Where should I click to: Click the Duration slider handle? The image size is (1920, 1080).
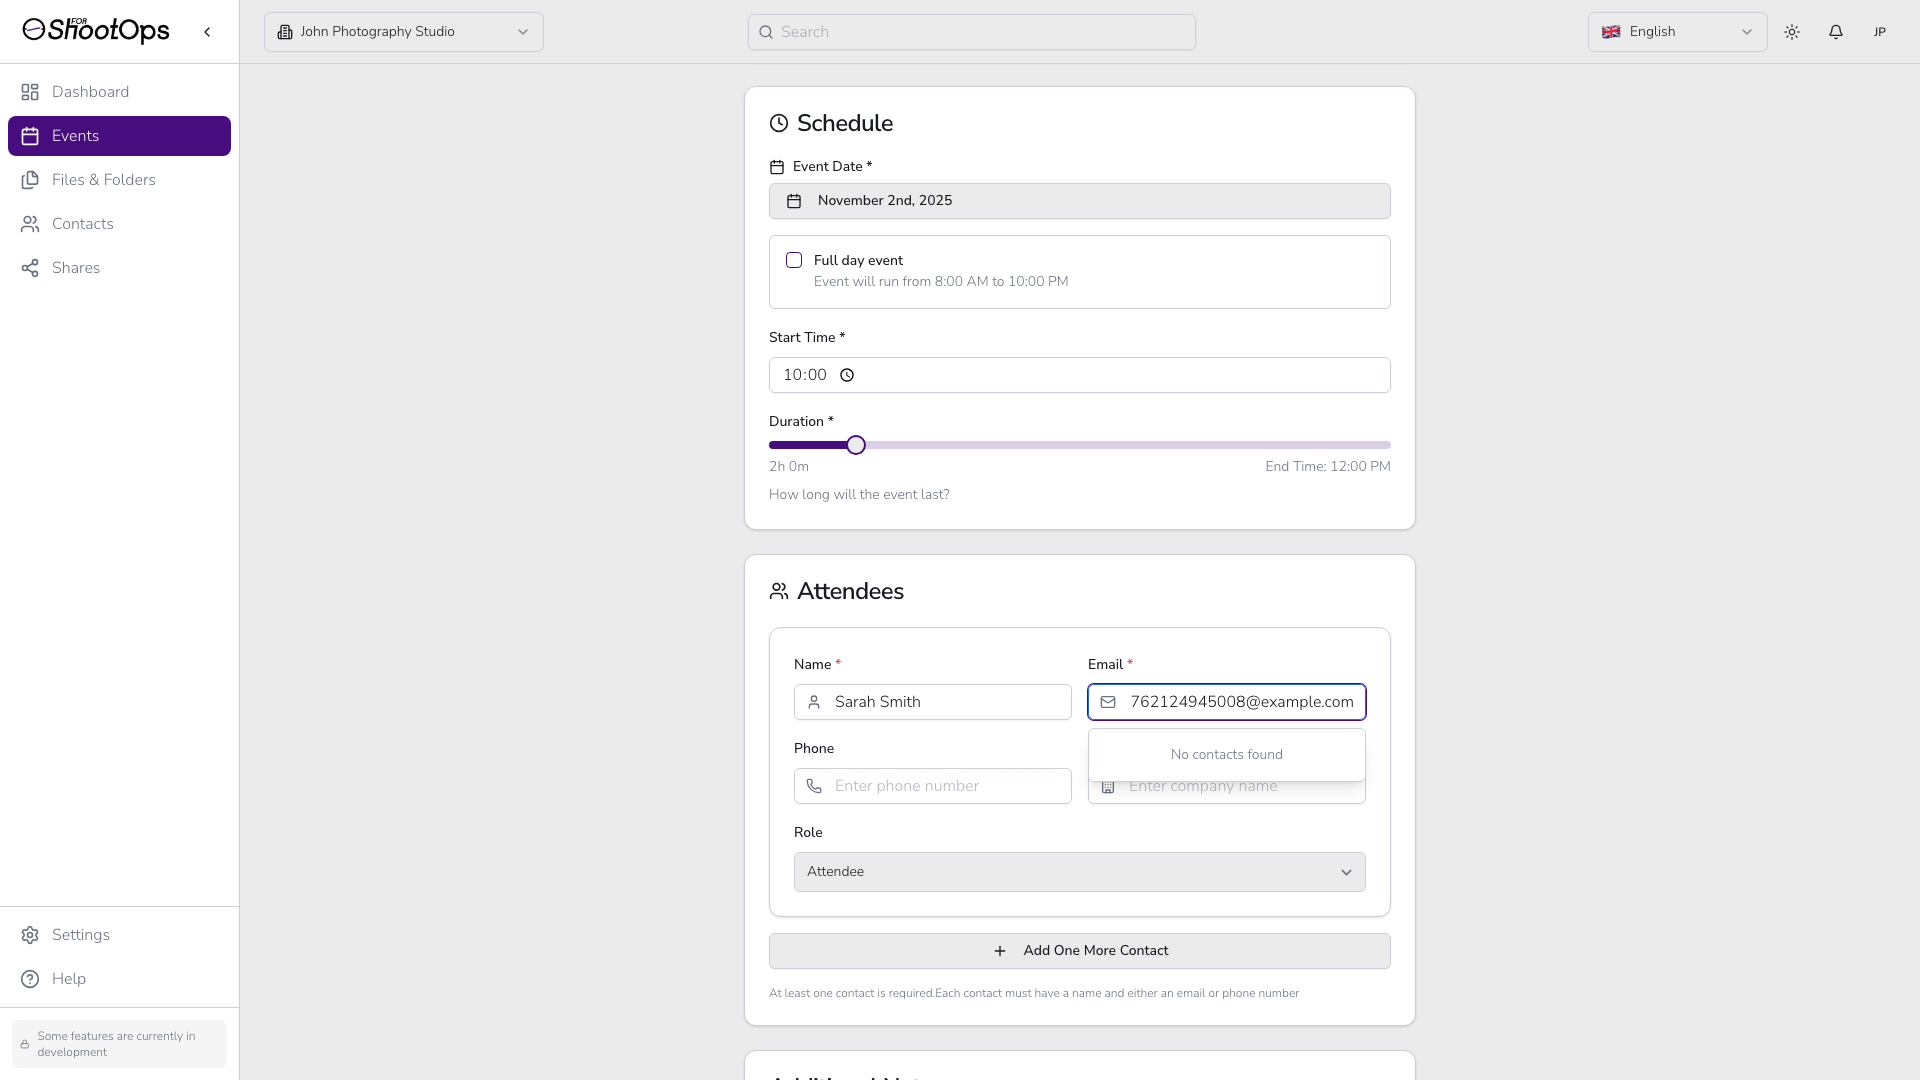856,445
